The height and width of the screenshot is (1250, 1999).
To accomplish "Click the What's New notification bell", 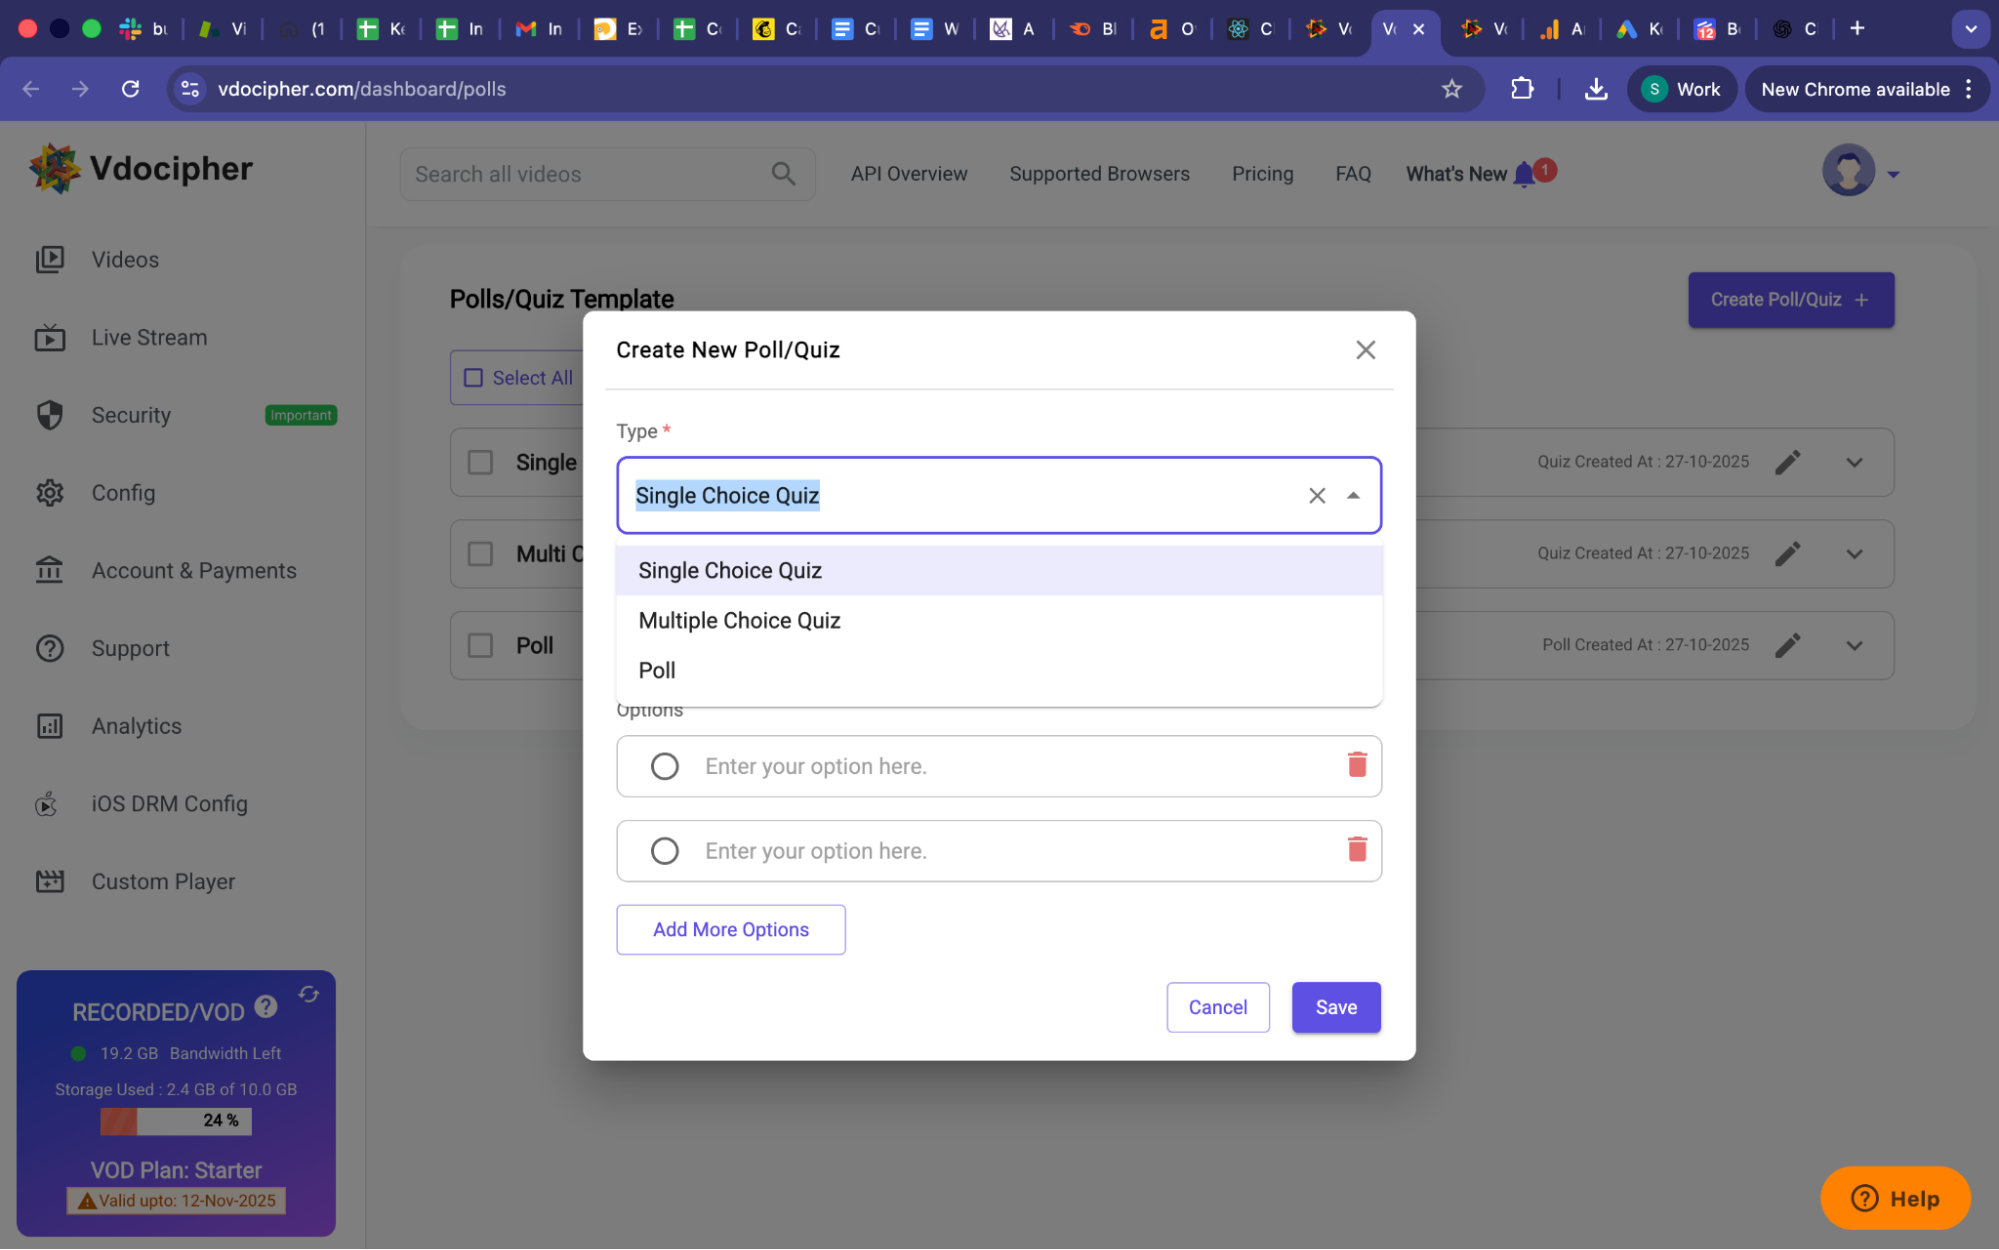I will tap(1523, 174).
